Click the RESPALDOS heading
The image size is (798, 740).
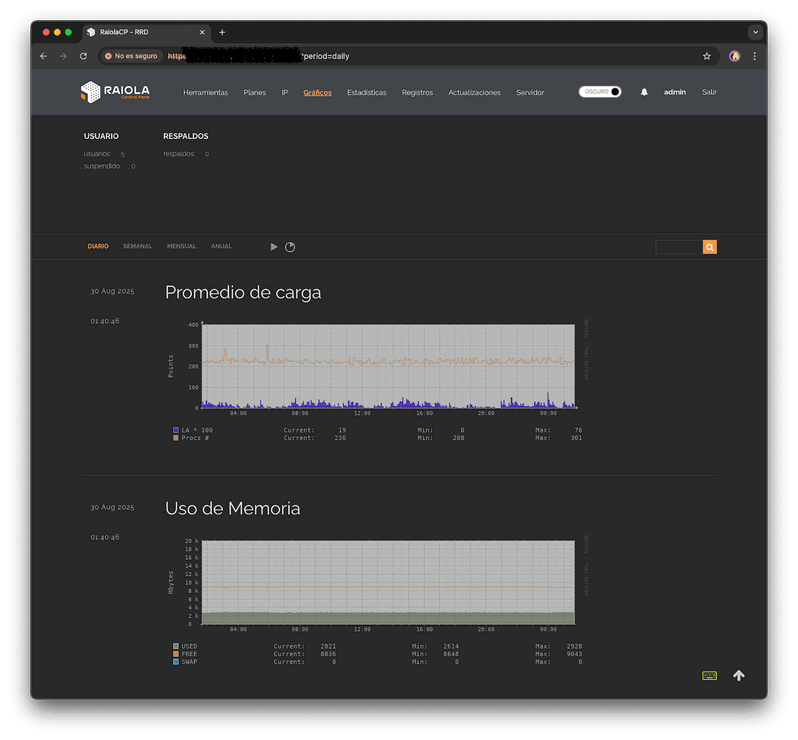point(186,136)
